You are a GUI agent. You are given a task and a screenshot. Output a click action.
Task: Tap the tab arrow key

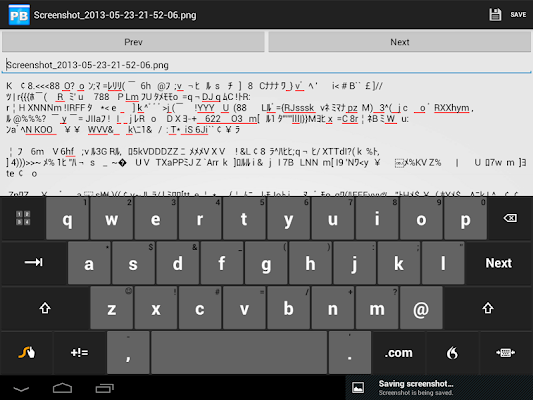(x=34, y=262)
